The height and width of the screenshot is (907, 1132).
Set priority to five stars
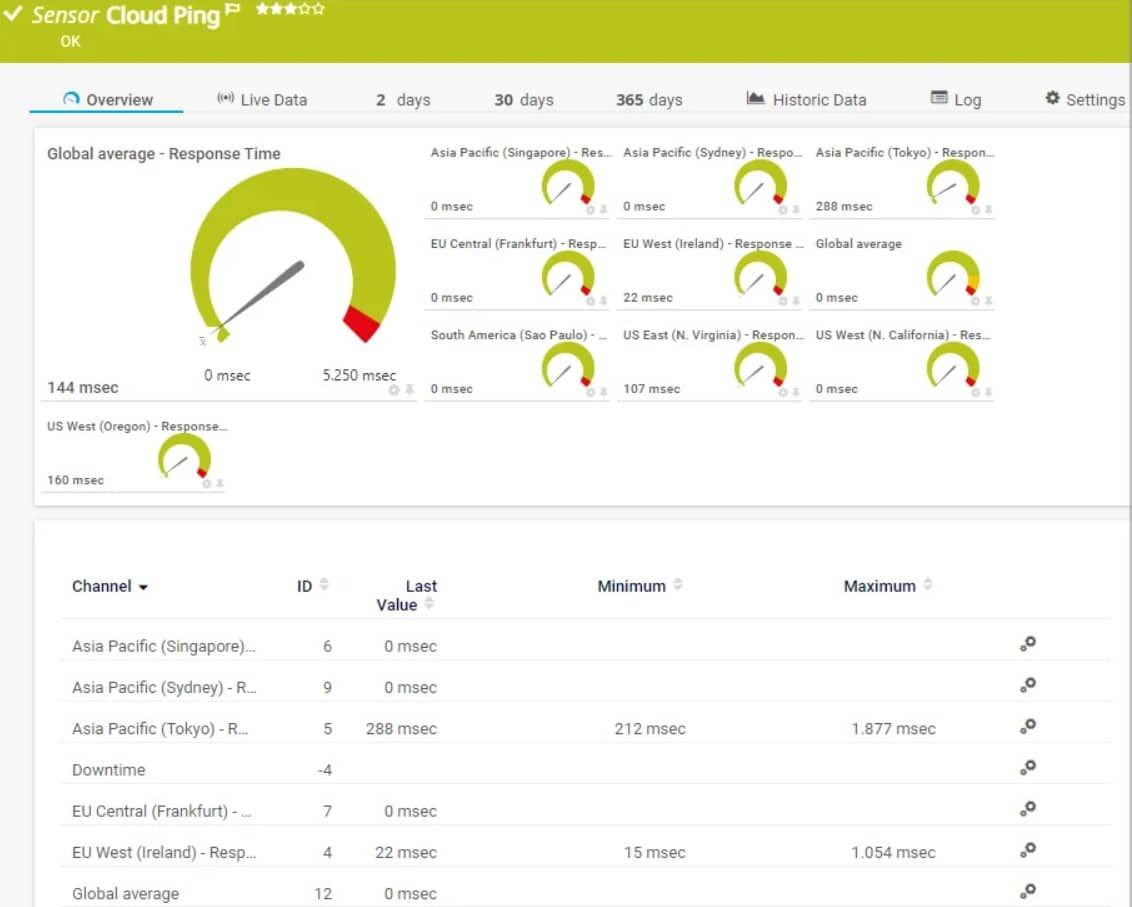click(x=318, y=9)
